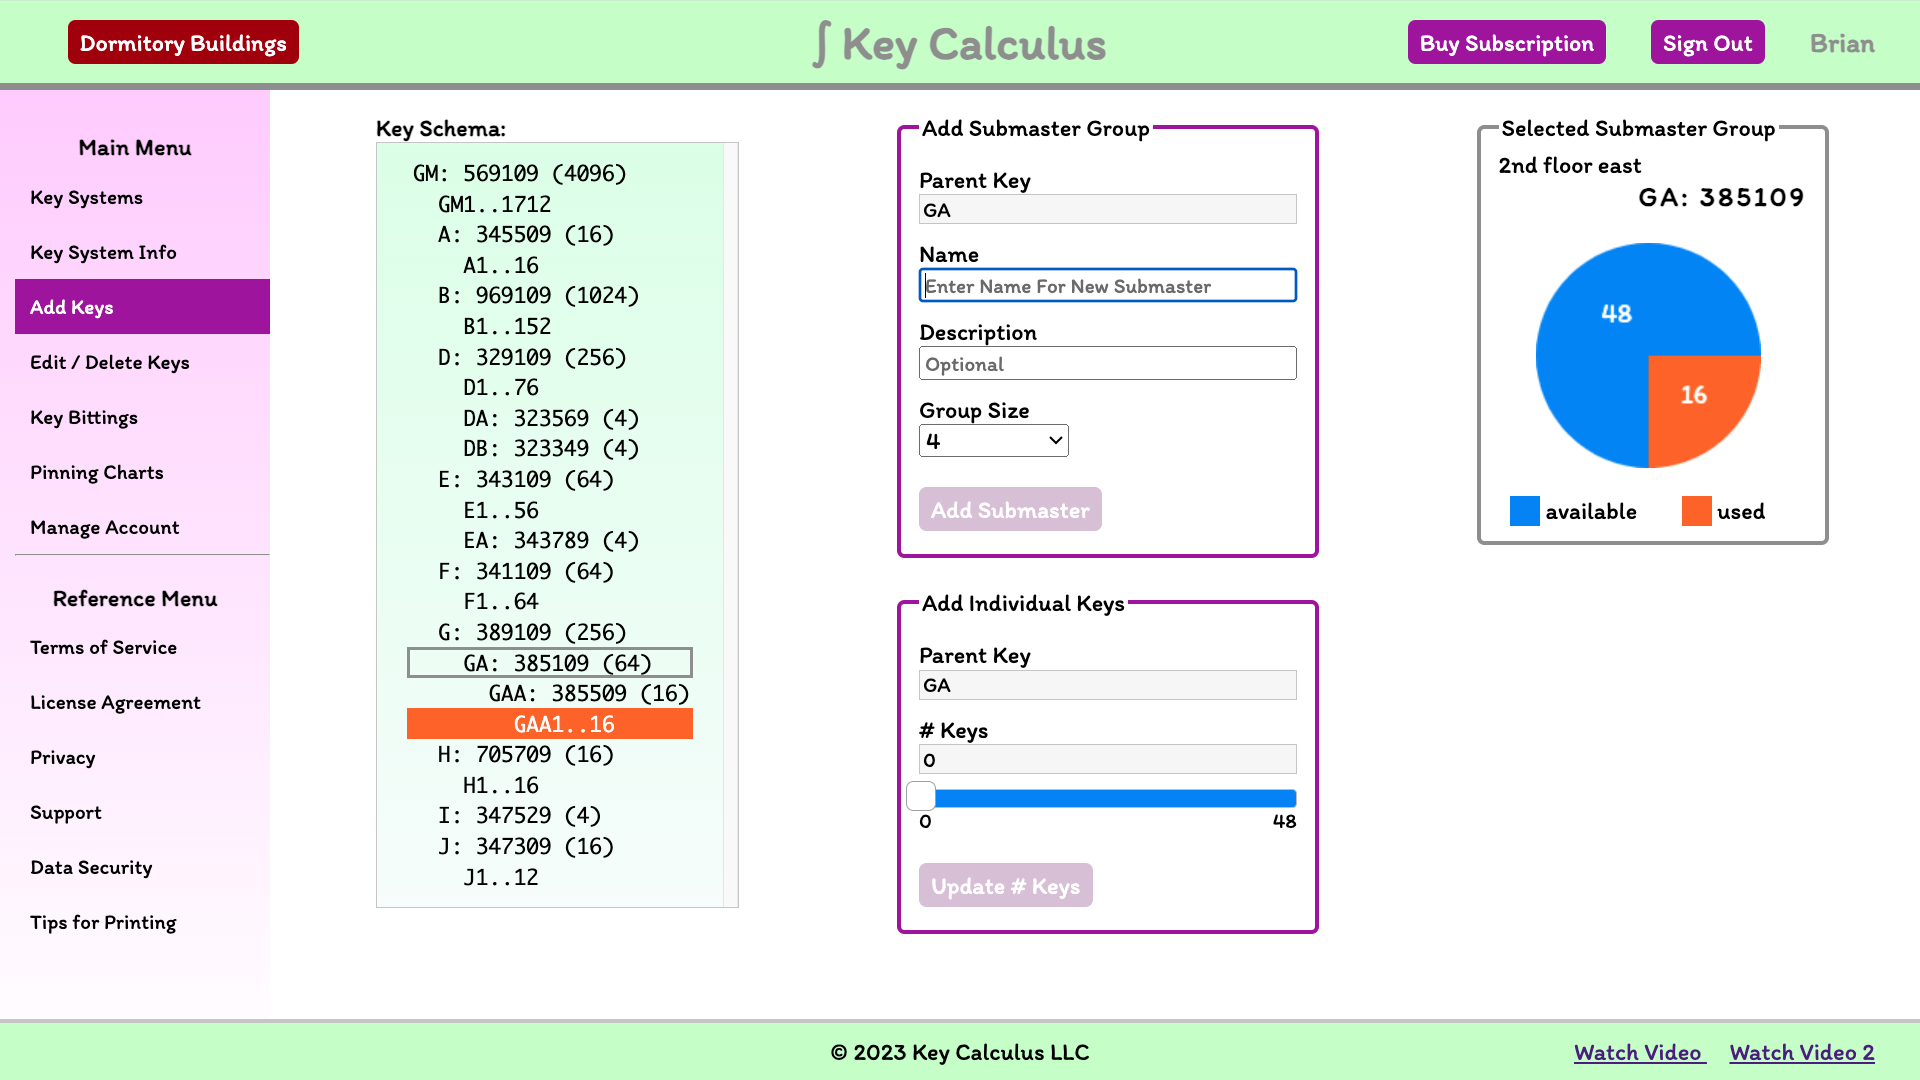1920x1080 pixels.
Task: Select the B1..152 keys row
Action: point(550,326)
